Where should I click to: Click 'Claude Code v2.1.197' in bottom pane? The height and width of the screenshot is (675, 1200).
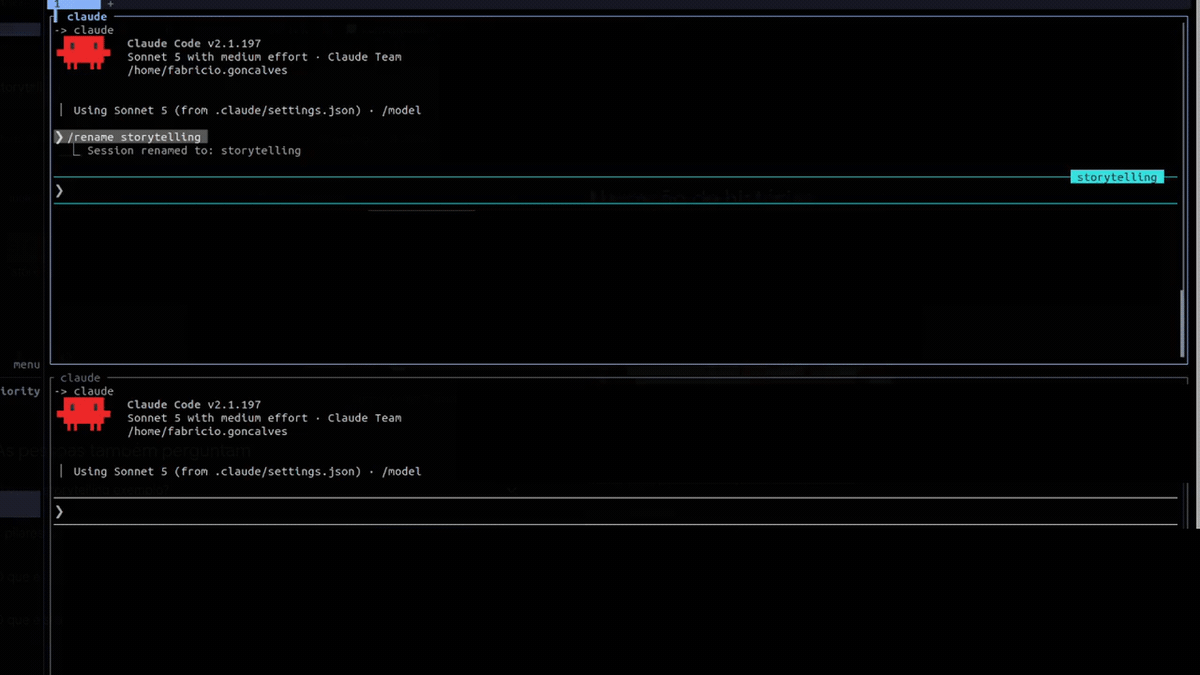194,405
